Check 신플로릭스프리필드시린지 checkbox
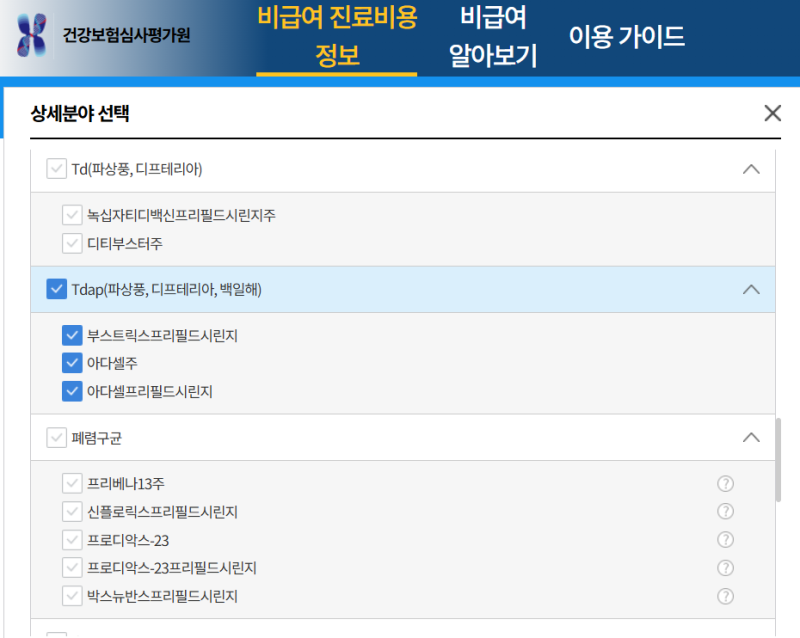Viewport: 800px width, 638px height. (x=72, y=511)
